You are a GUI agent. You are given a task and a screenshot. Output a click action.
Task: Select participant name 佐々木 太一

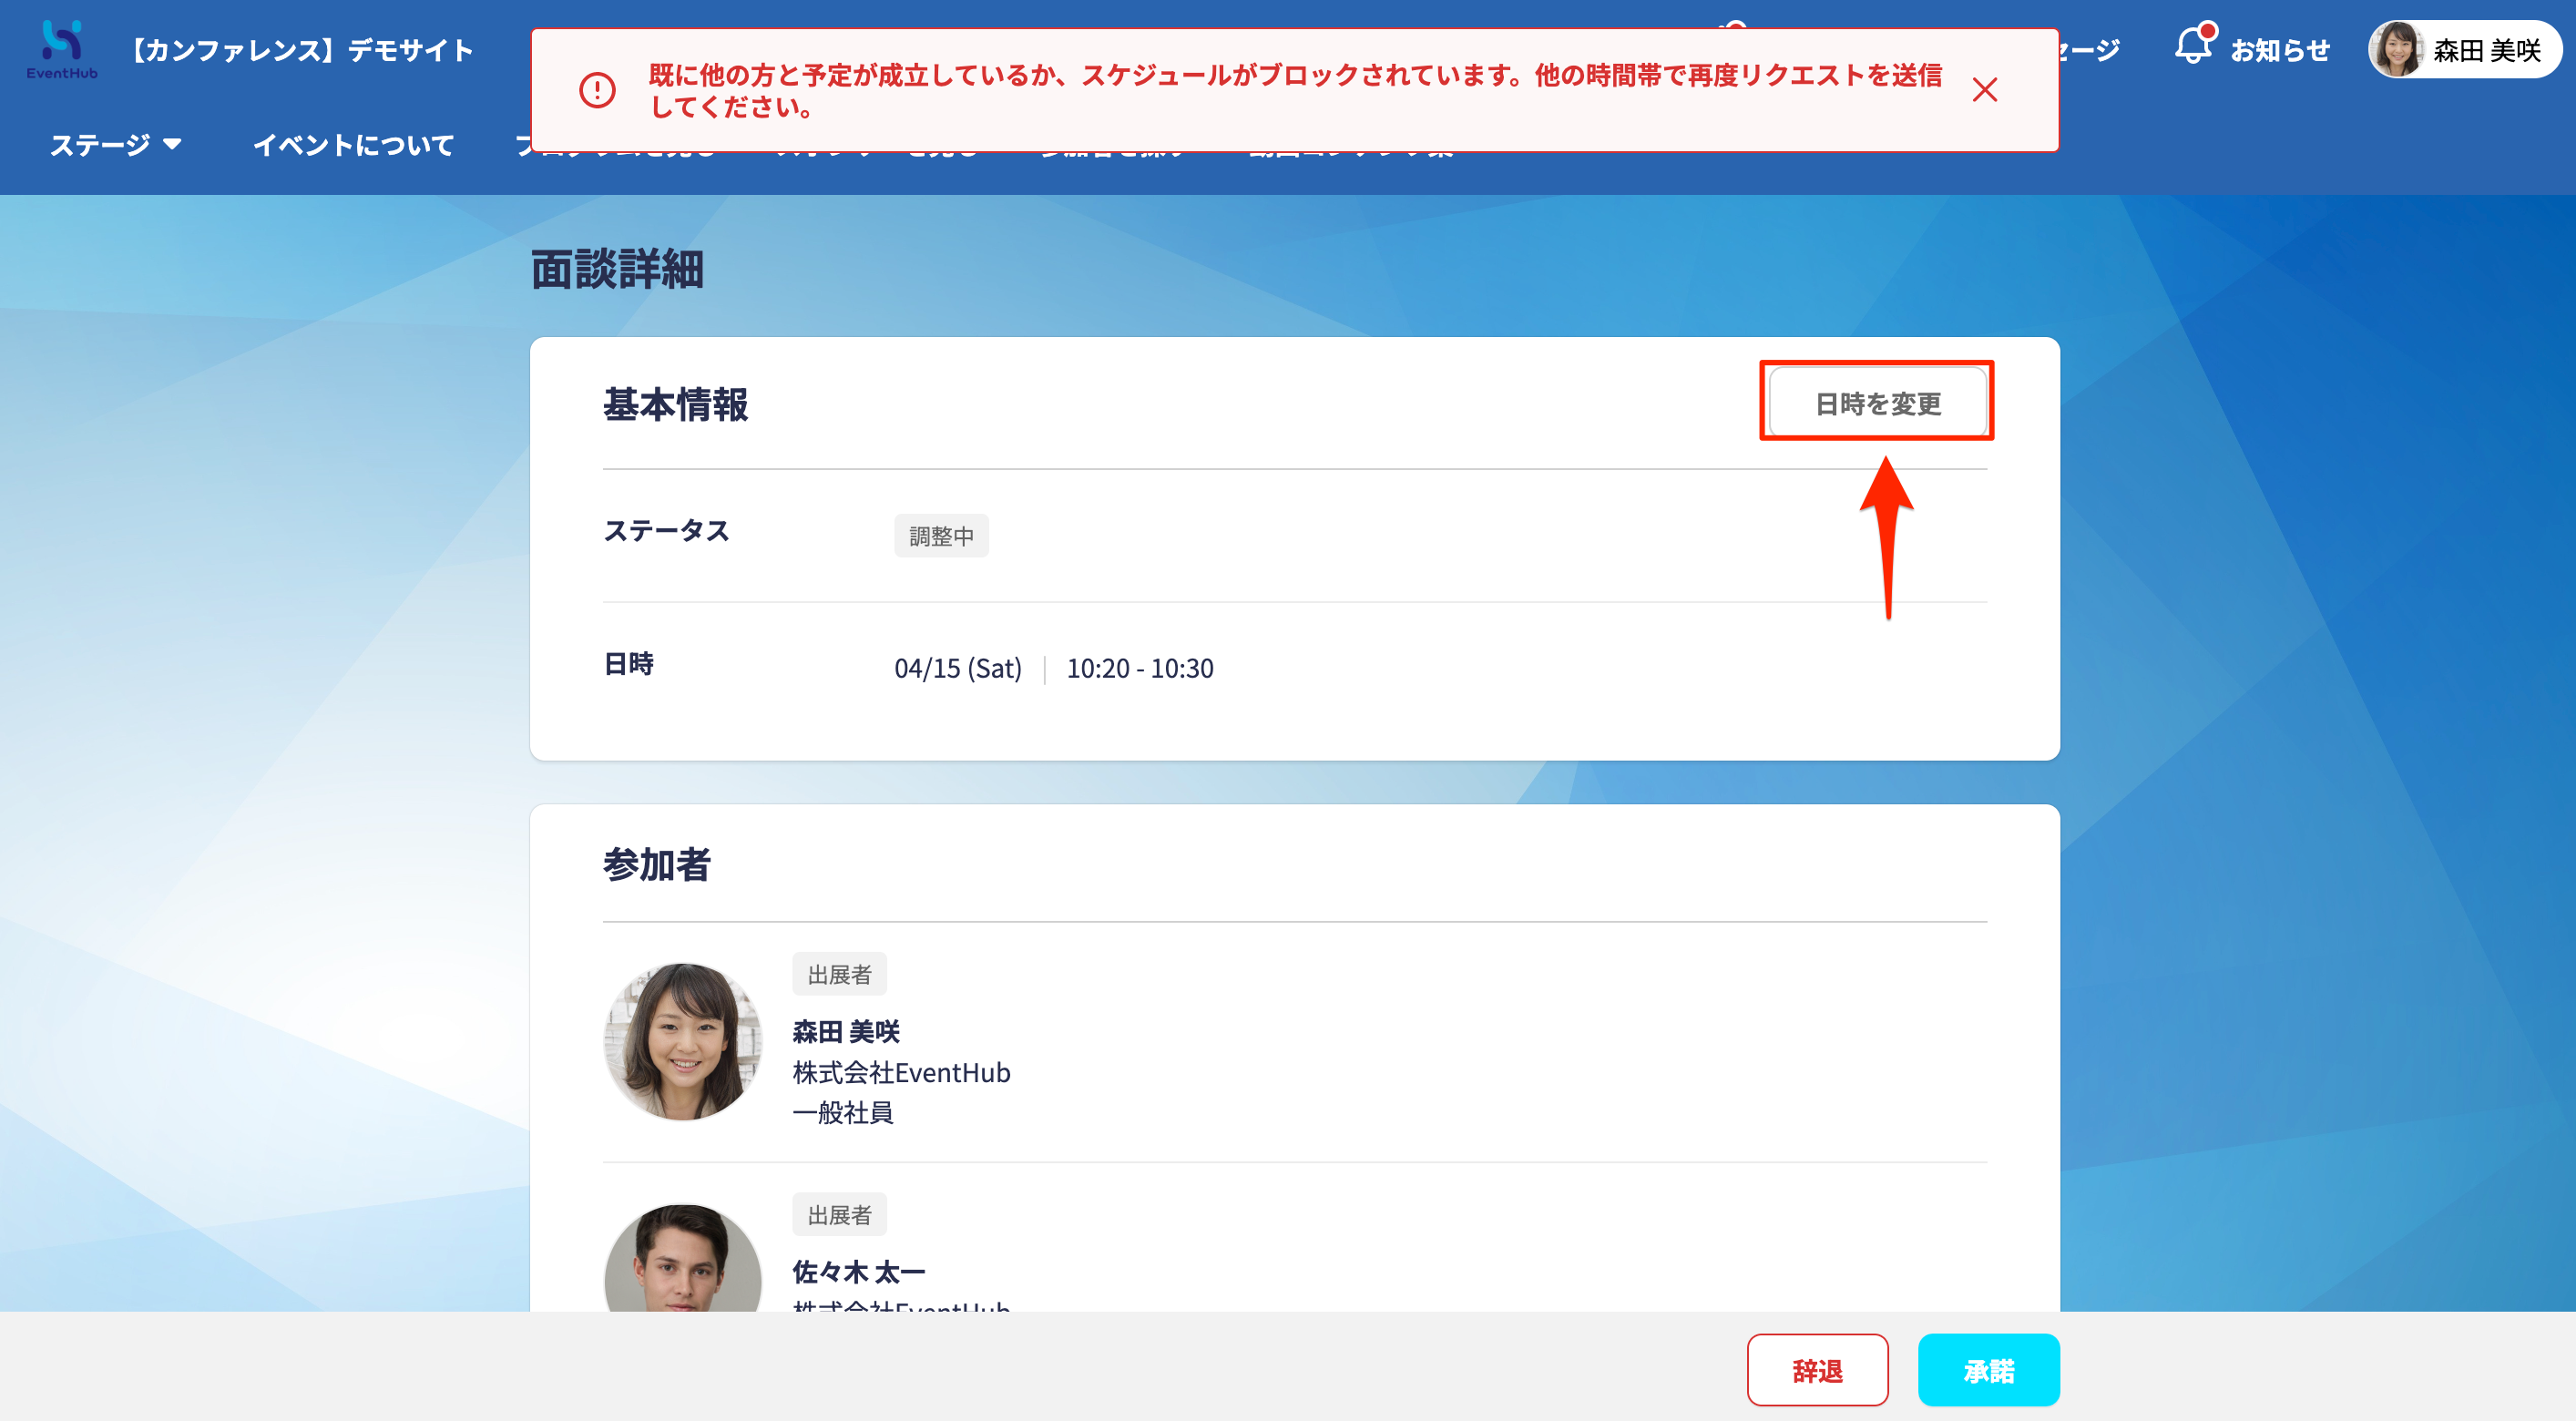pyautogui.click(x=859, y=1272)
